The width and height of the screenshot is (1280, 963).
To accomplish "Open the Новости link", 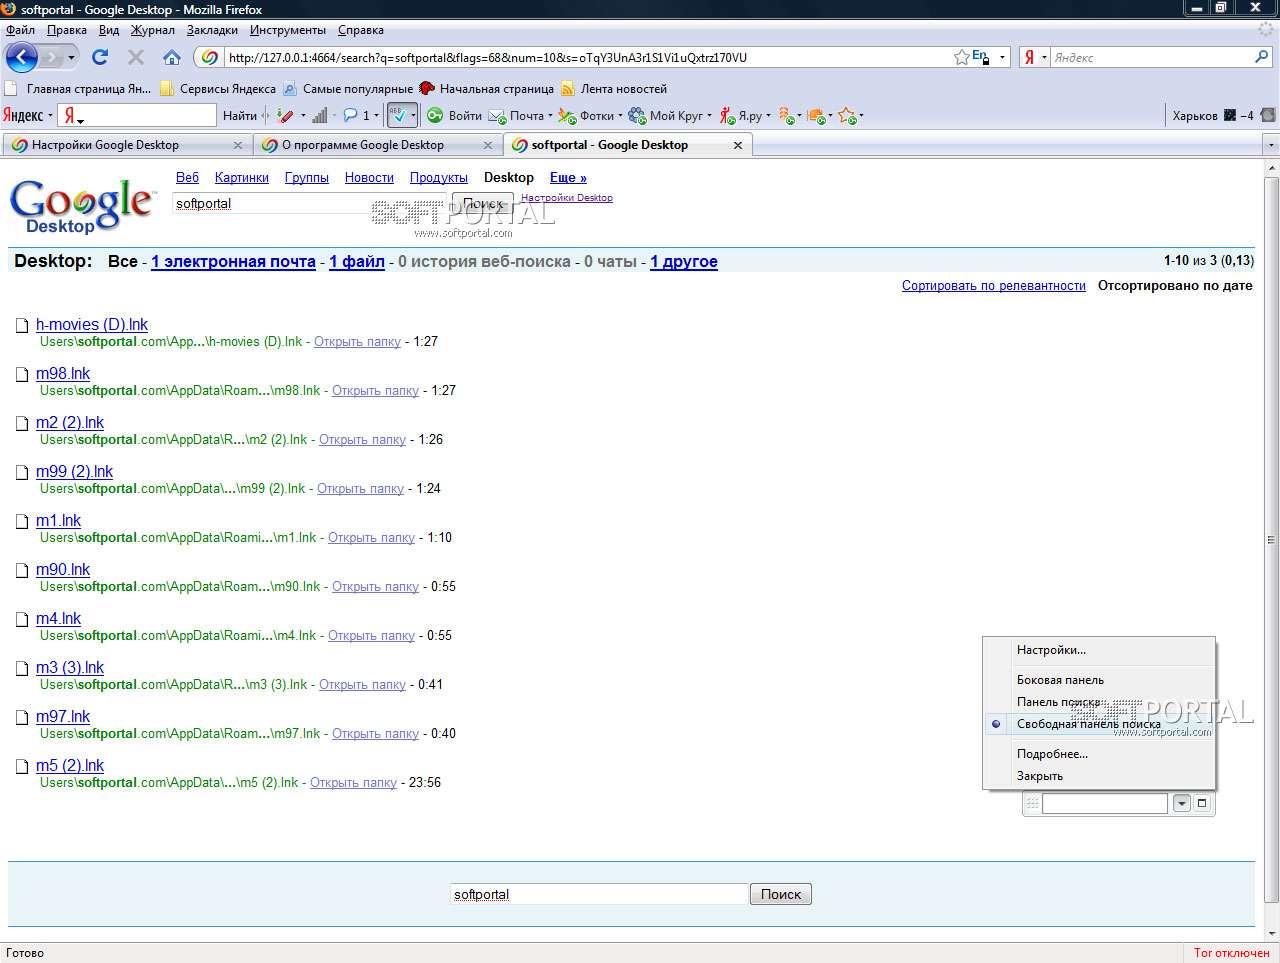I will point(369,178).
